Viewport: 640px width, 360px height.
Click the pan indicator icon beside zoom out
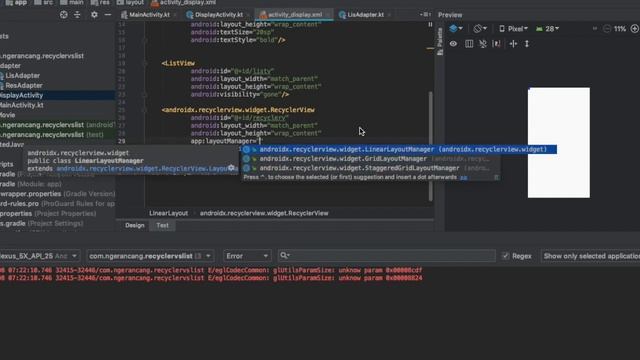[x=595, y=29]
